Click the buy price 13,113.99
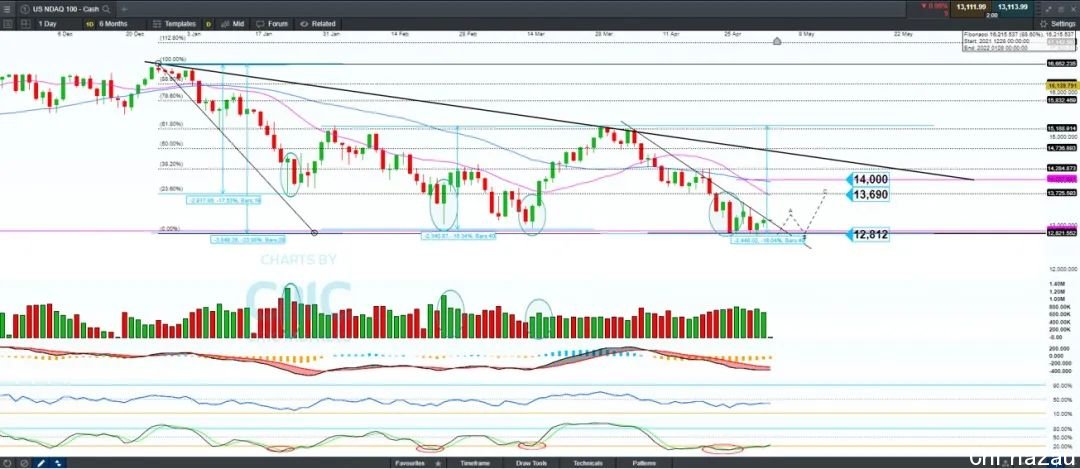1080x469 pixels. click(x=1012, y=7)
